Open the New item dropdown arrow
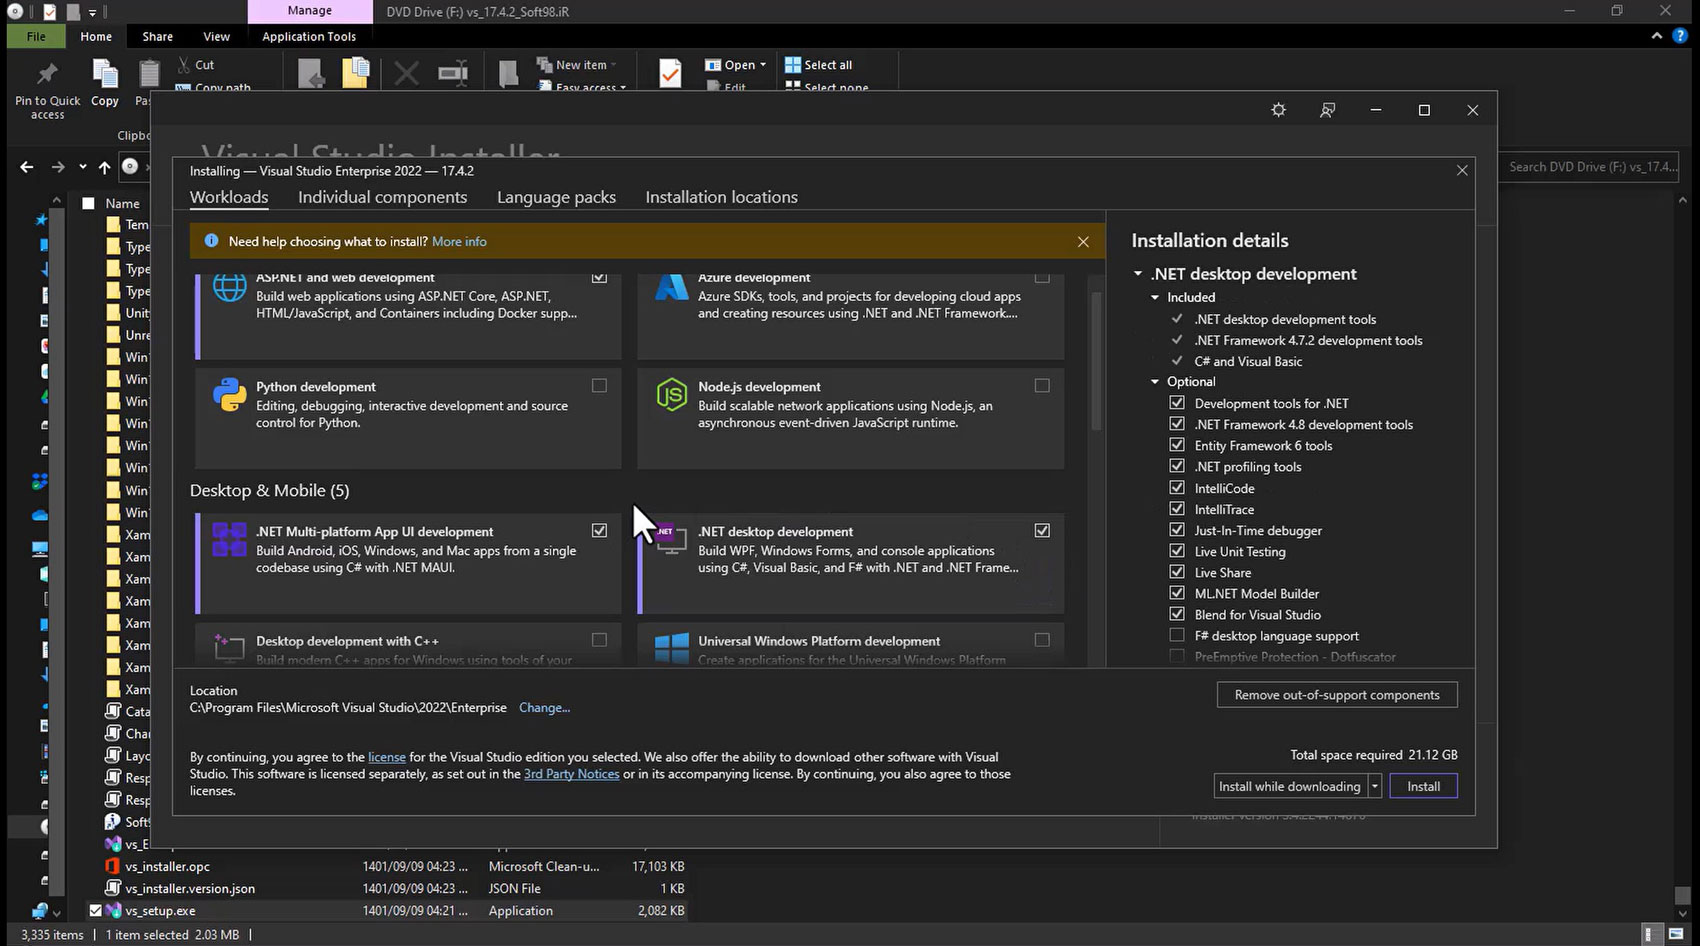The image size is (1700, 946). (x=613, y=65)
